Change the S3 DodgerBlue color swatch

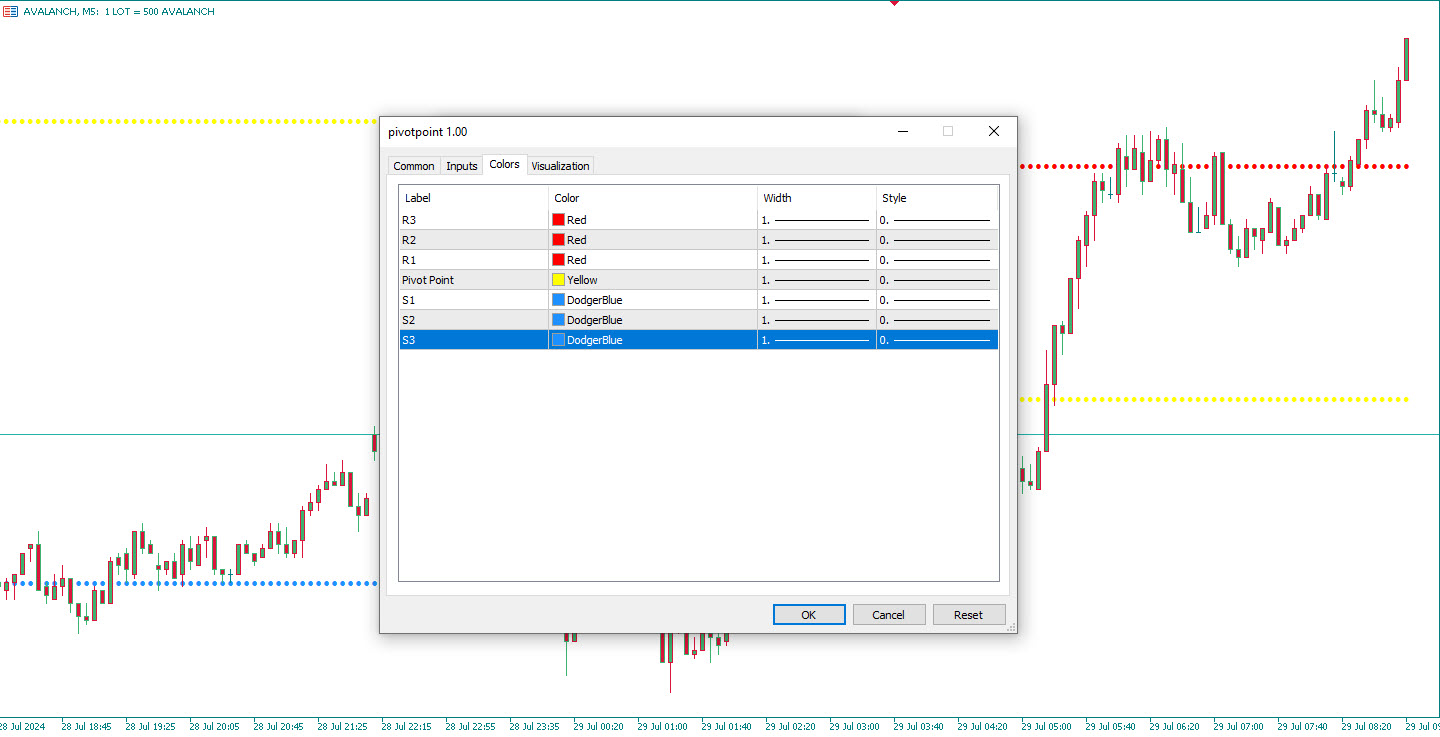[x=558, y=340]
